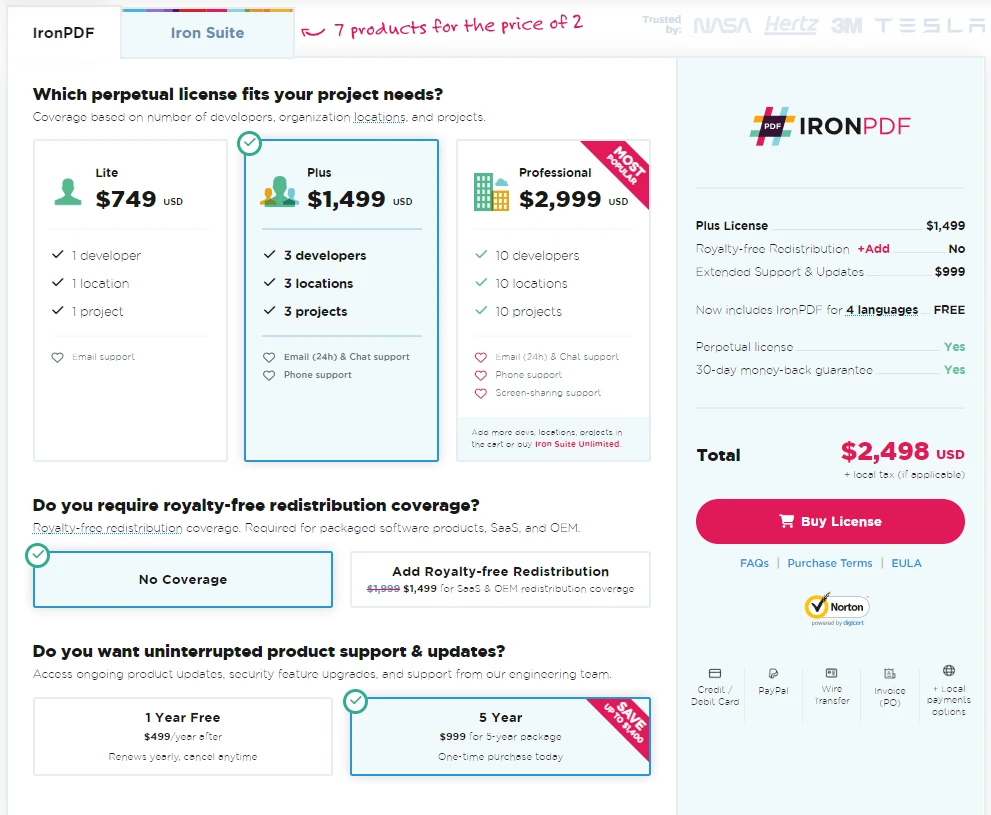
Task: Click the Local payments options globe icon
Action: [x=949, y=671]
